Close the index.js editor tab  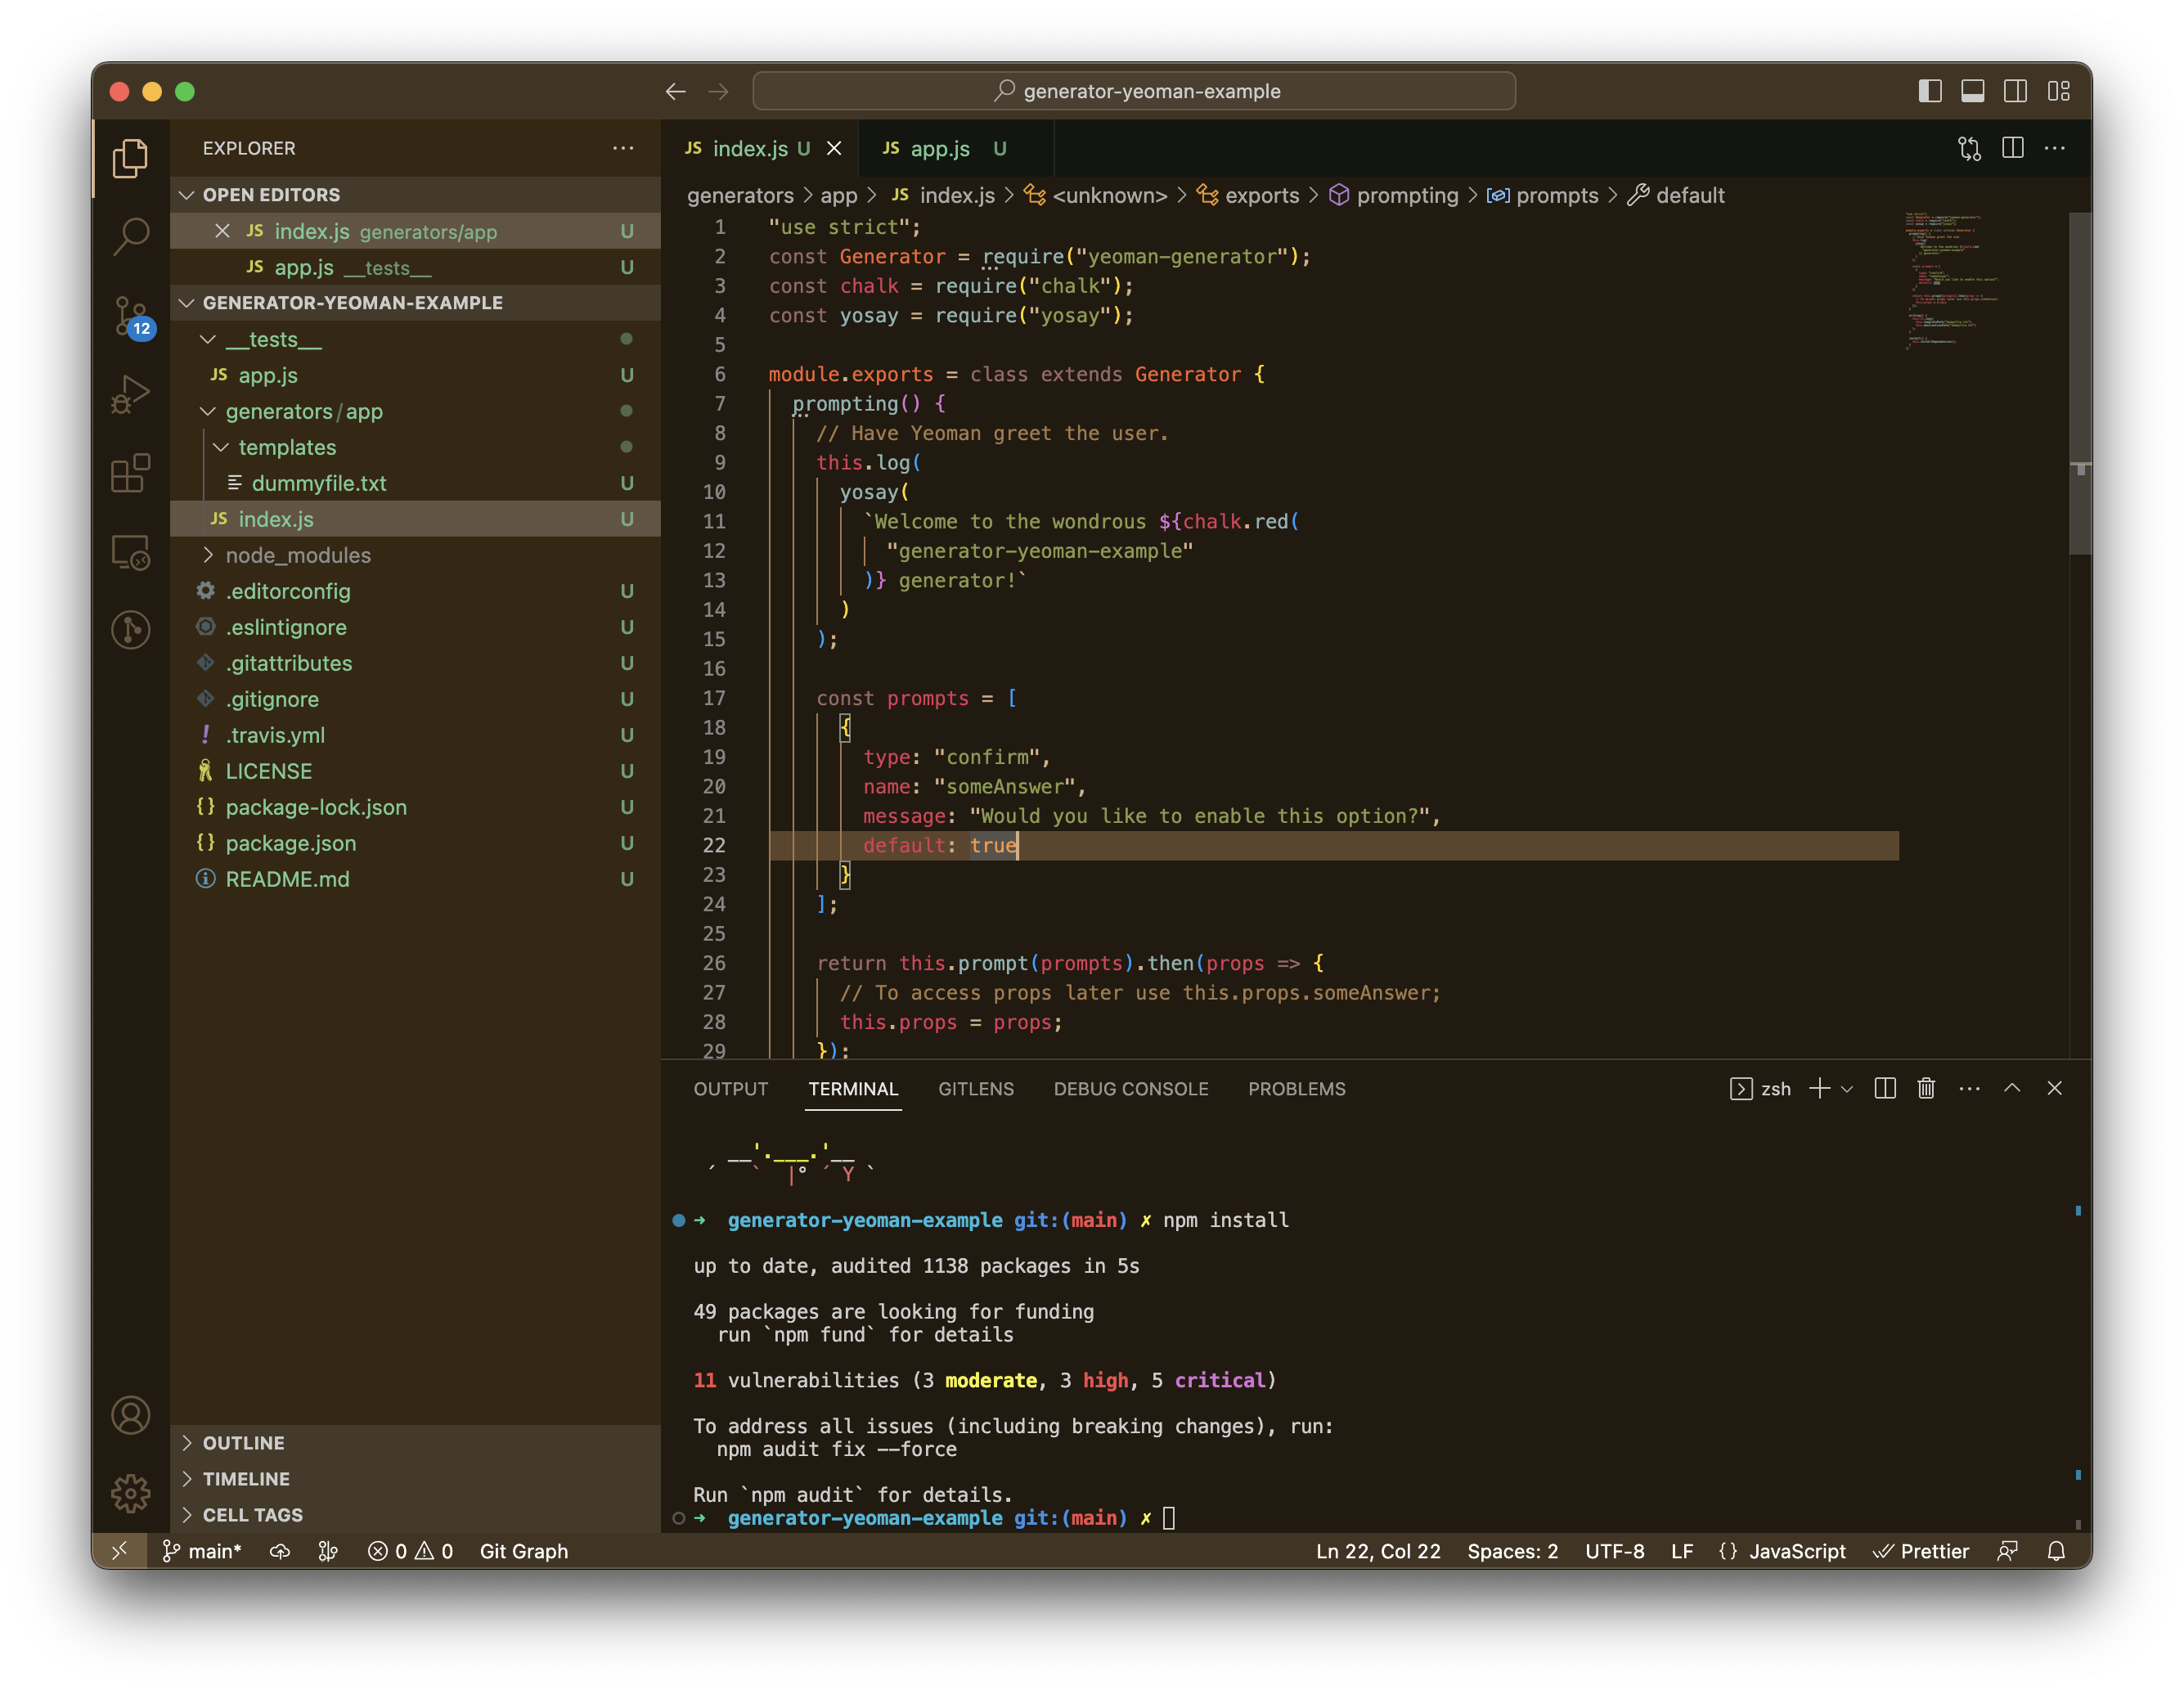(x=834, y=148)
